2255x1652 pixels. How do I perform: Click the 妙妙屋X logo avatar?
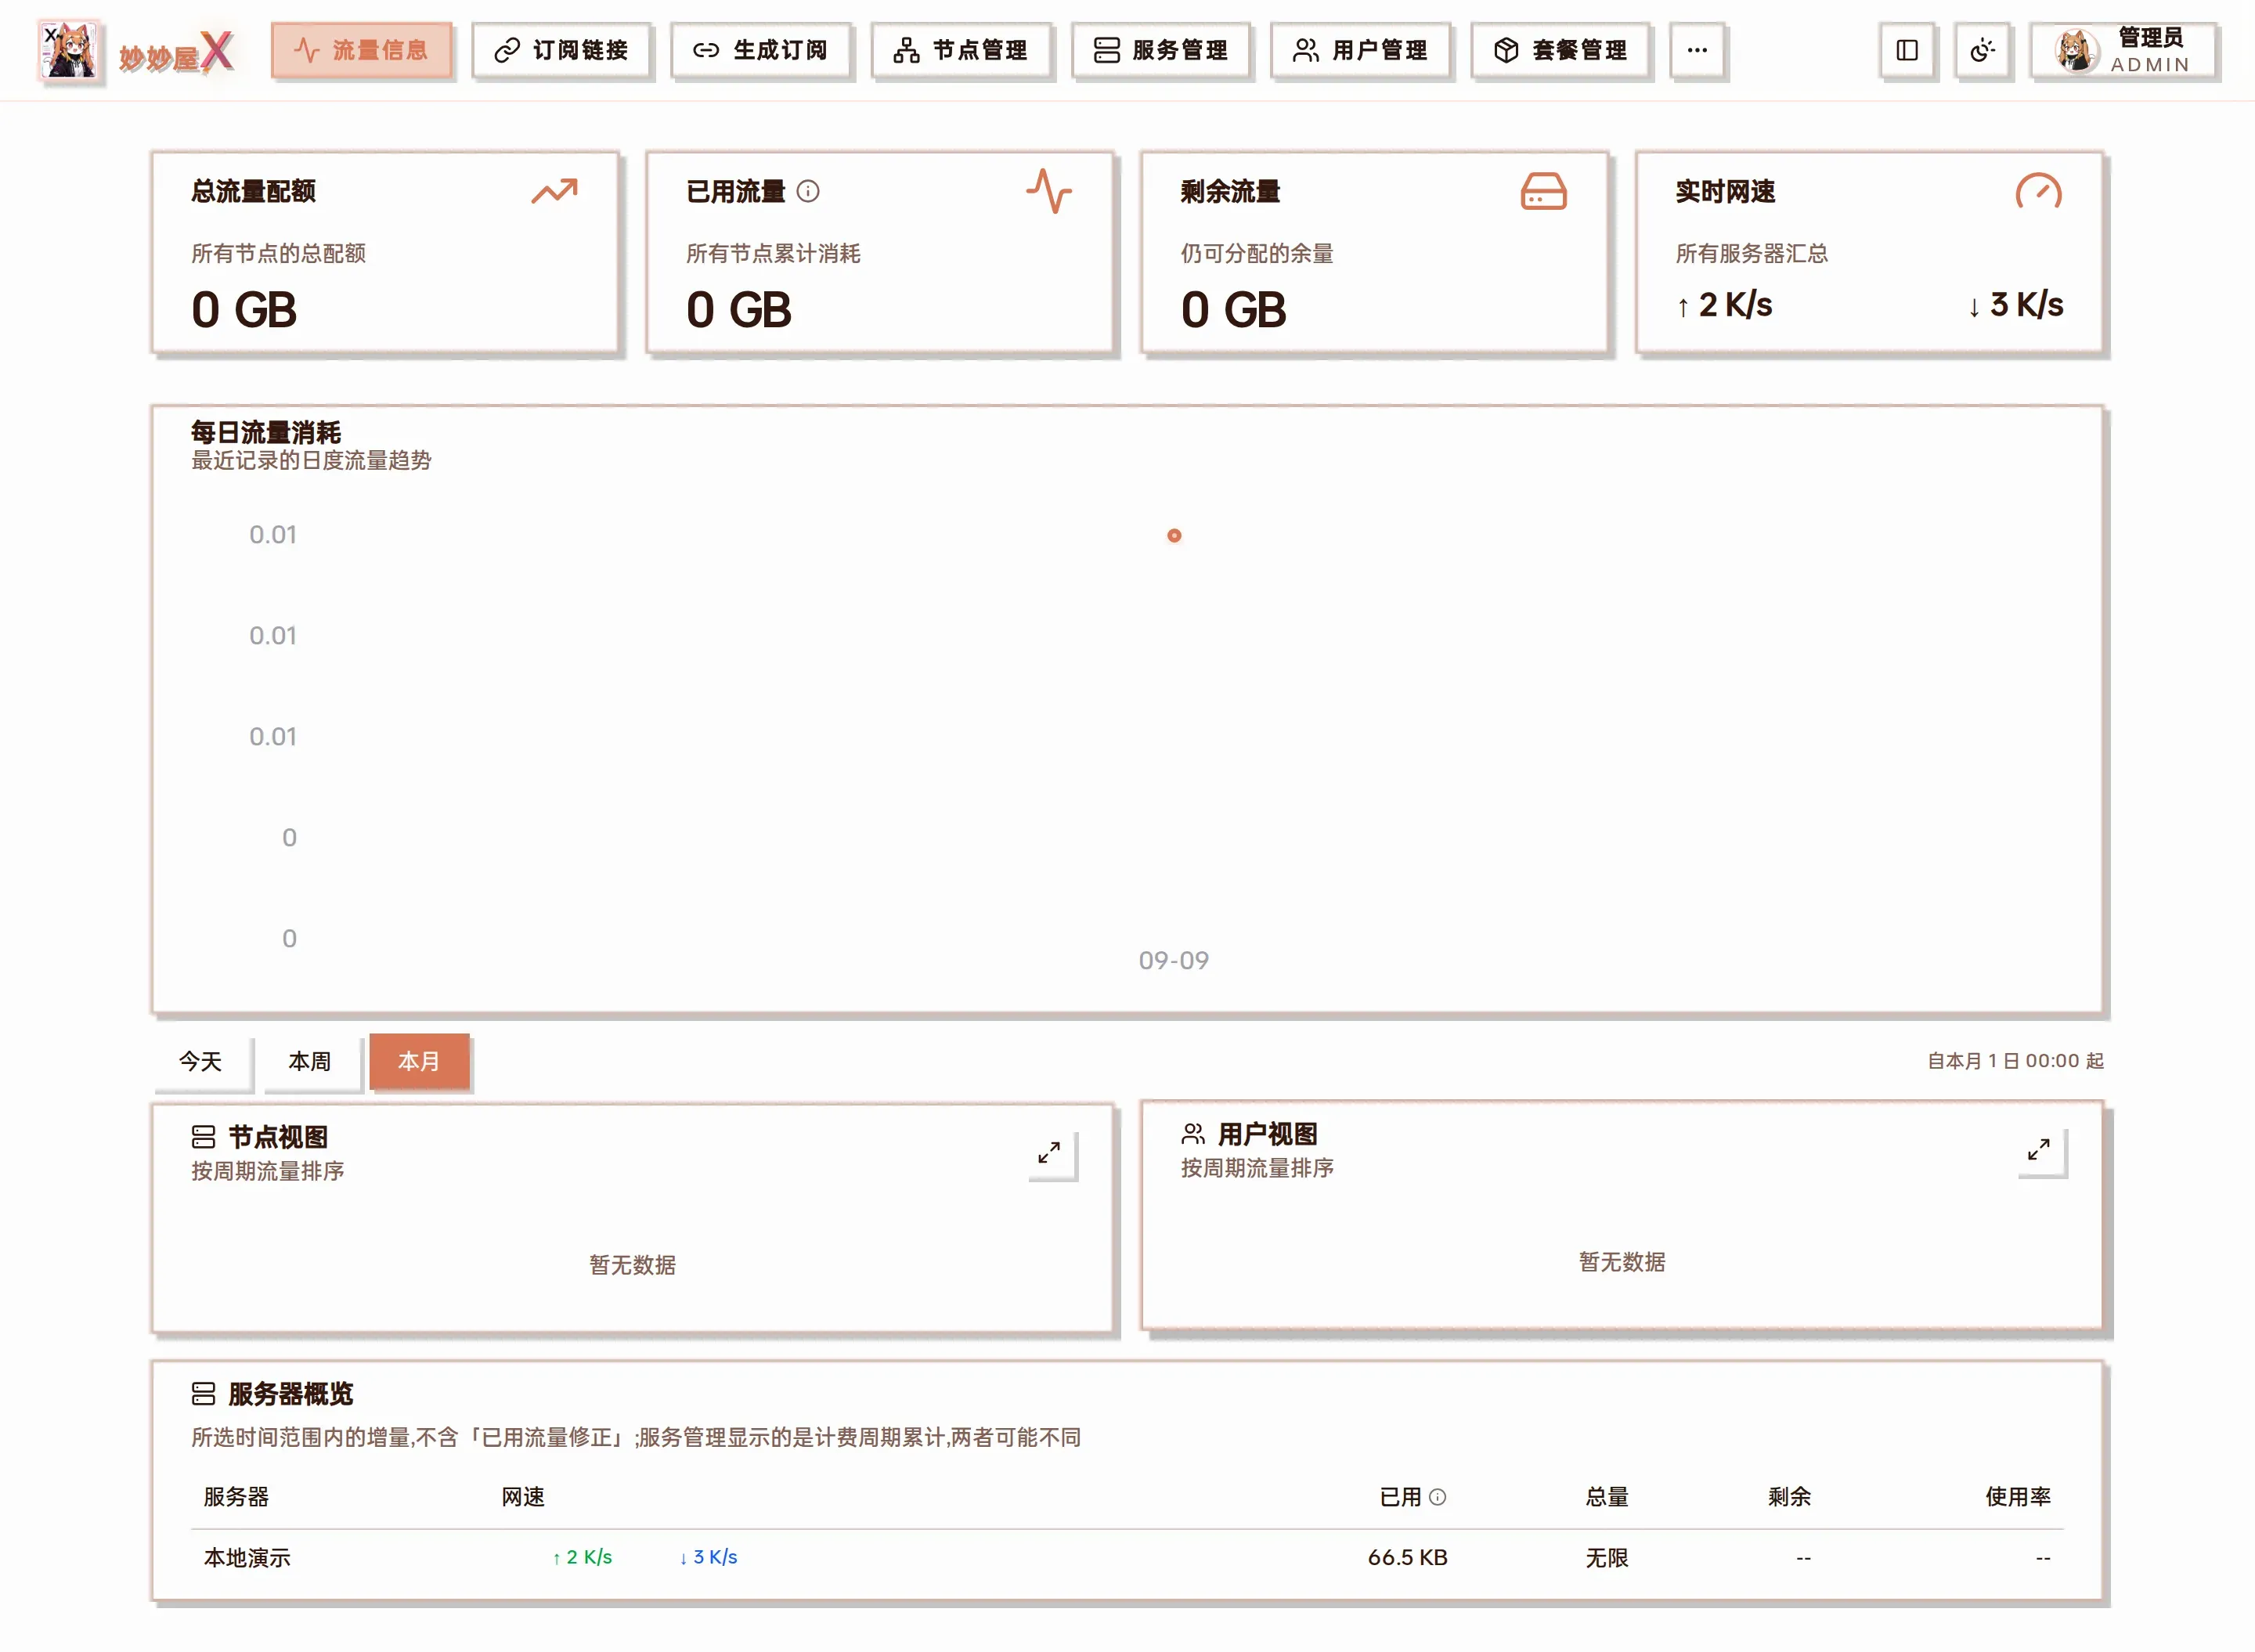pyautogui.click(x=69, y=50)
